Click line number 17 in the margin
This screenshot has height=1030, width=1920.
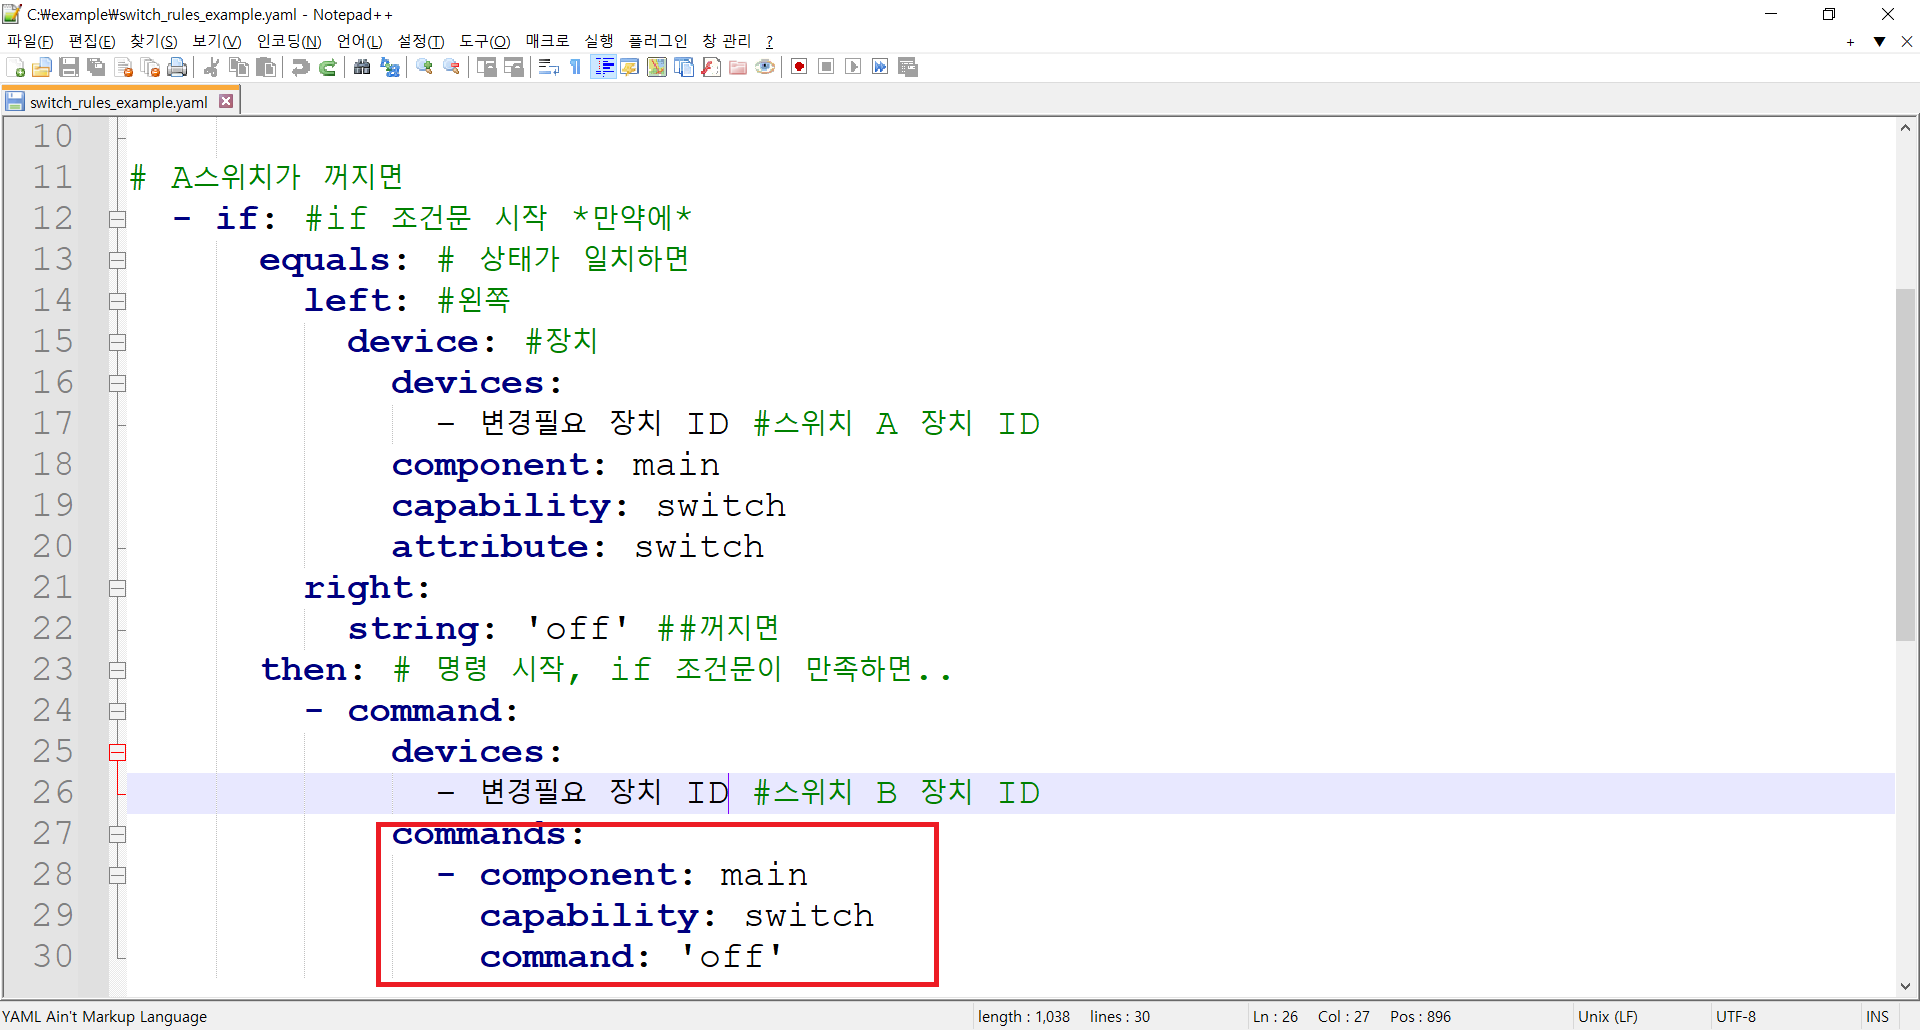tap(53, 424)
